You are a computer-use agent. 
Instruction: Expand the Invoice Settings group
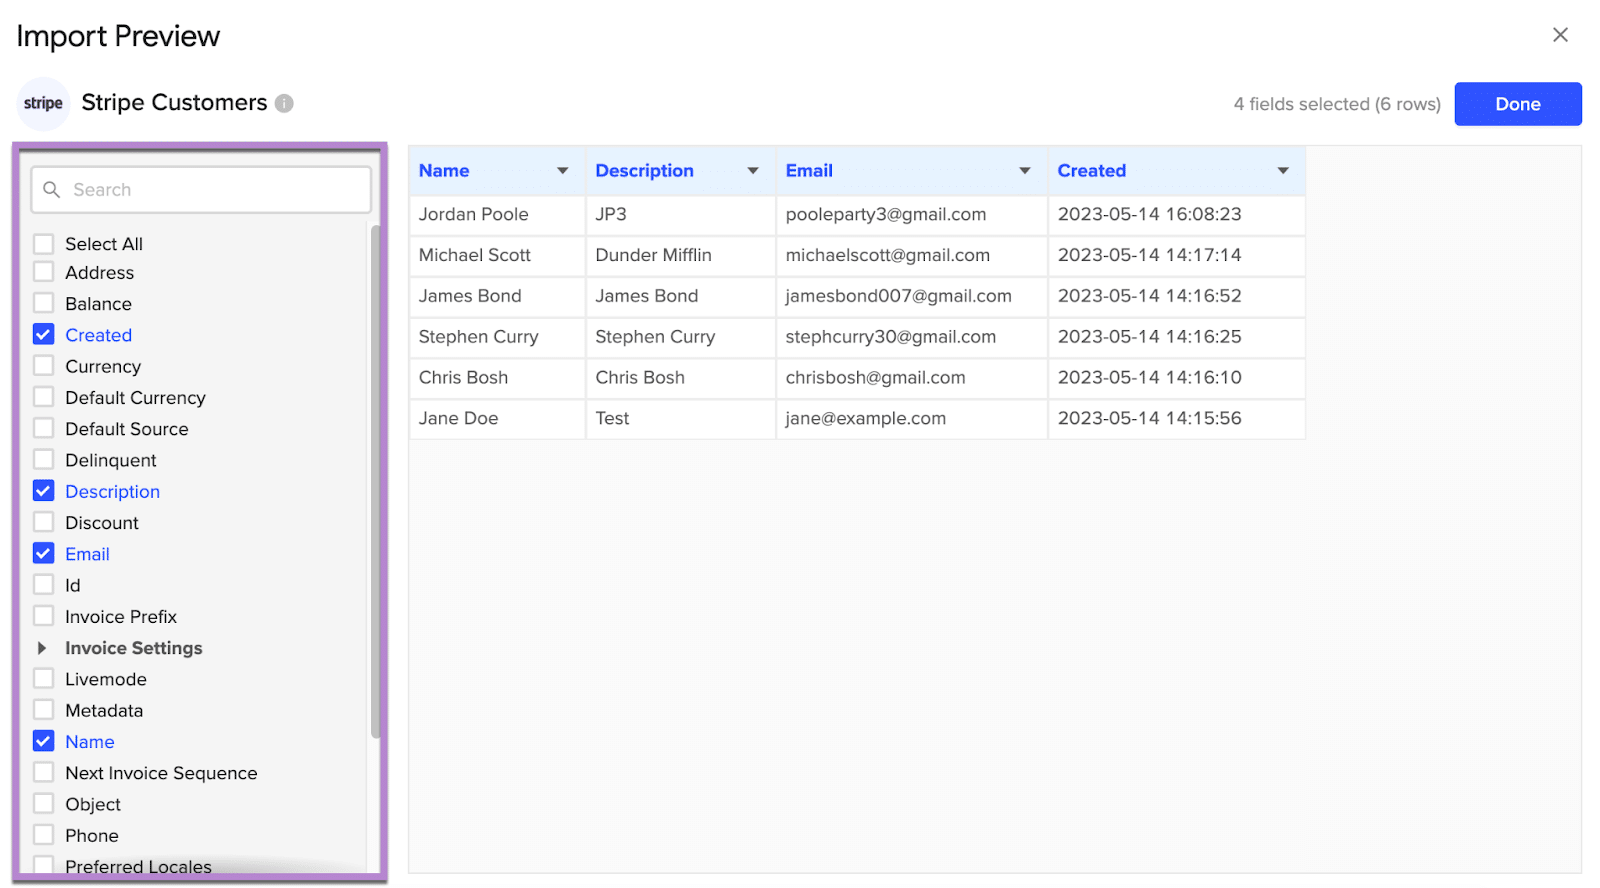point(42,648)
